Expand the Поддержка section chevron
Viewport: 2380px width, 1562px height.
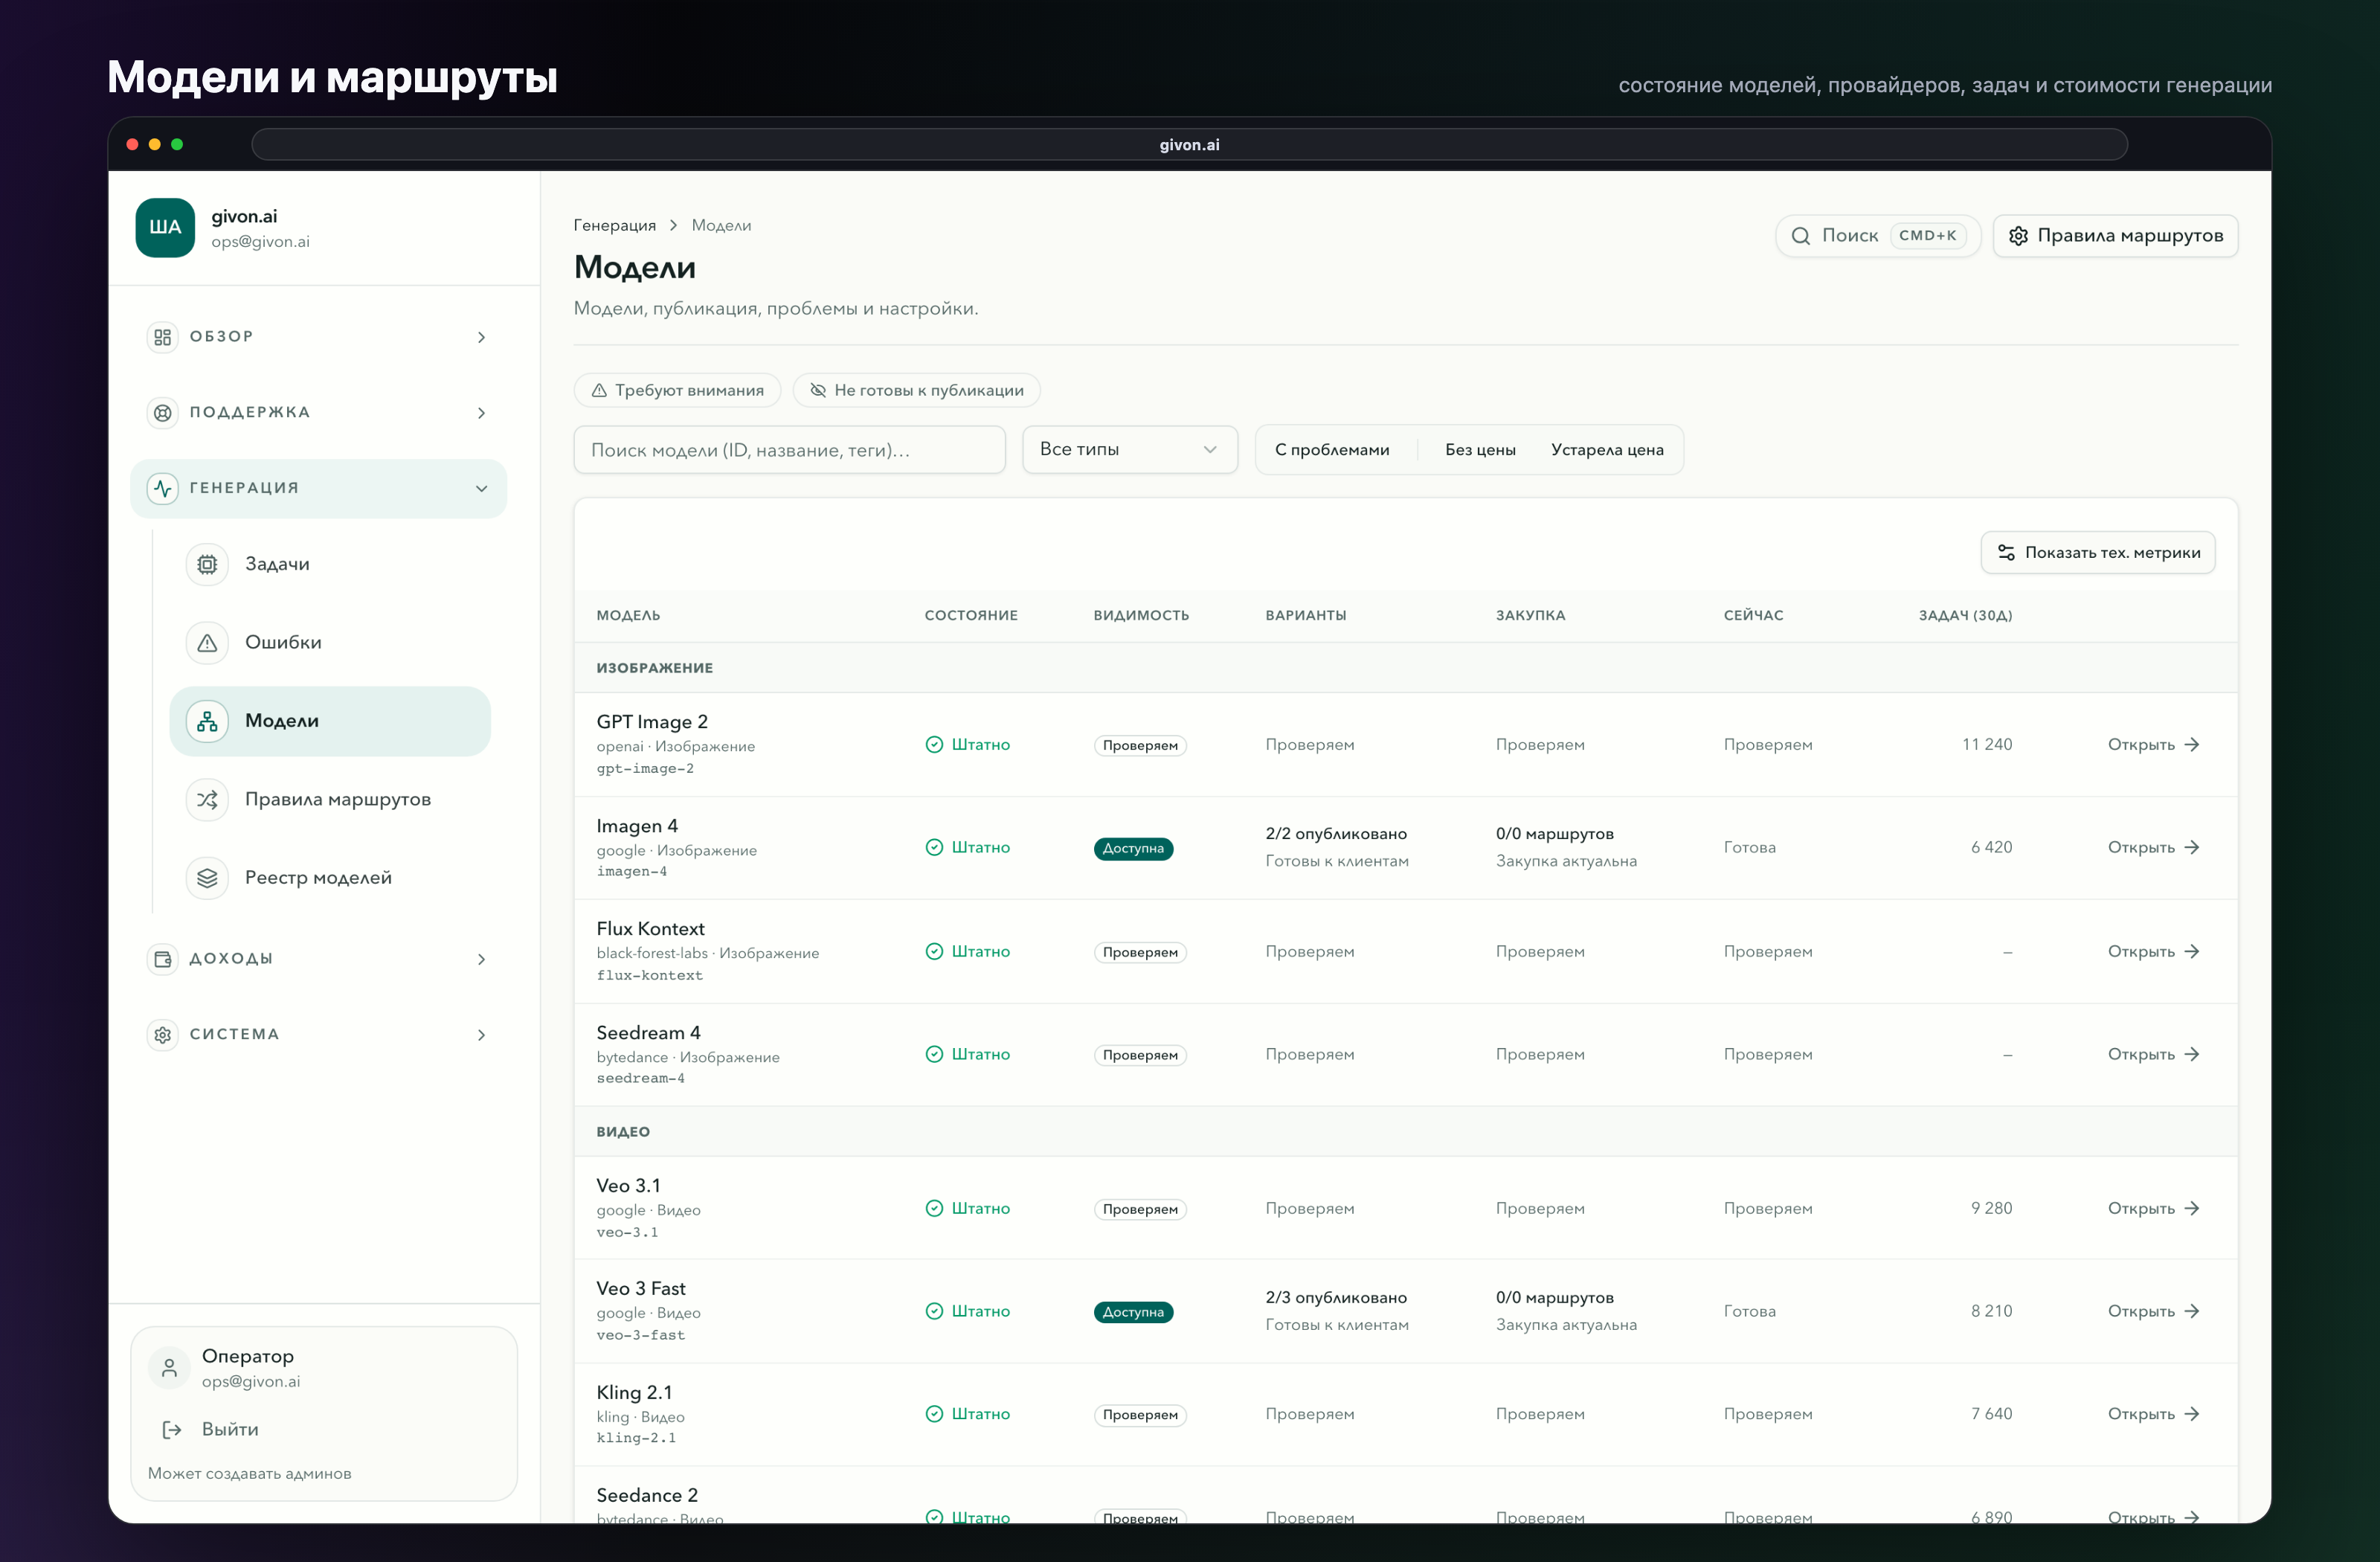pyautogui.click(x=482, y=413)
